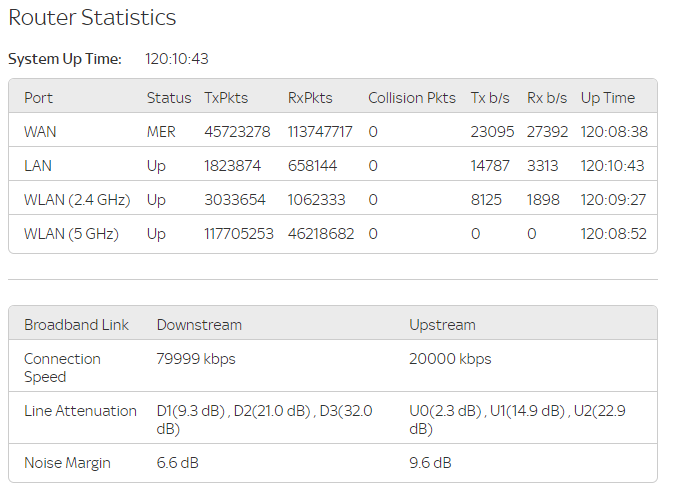Click the WLAN (2.4 GHz) row label
The width and height of the screenshot is (678, 498).
[77, 200]
